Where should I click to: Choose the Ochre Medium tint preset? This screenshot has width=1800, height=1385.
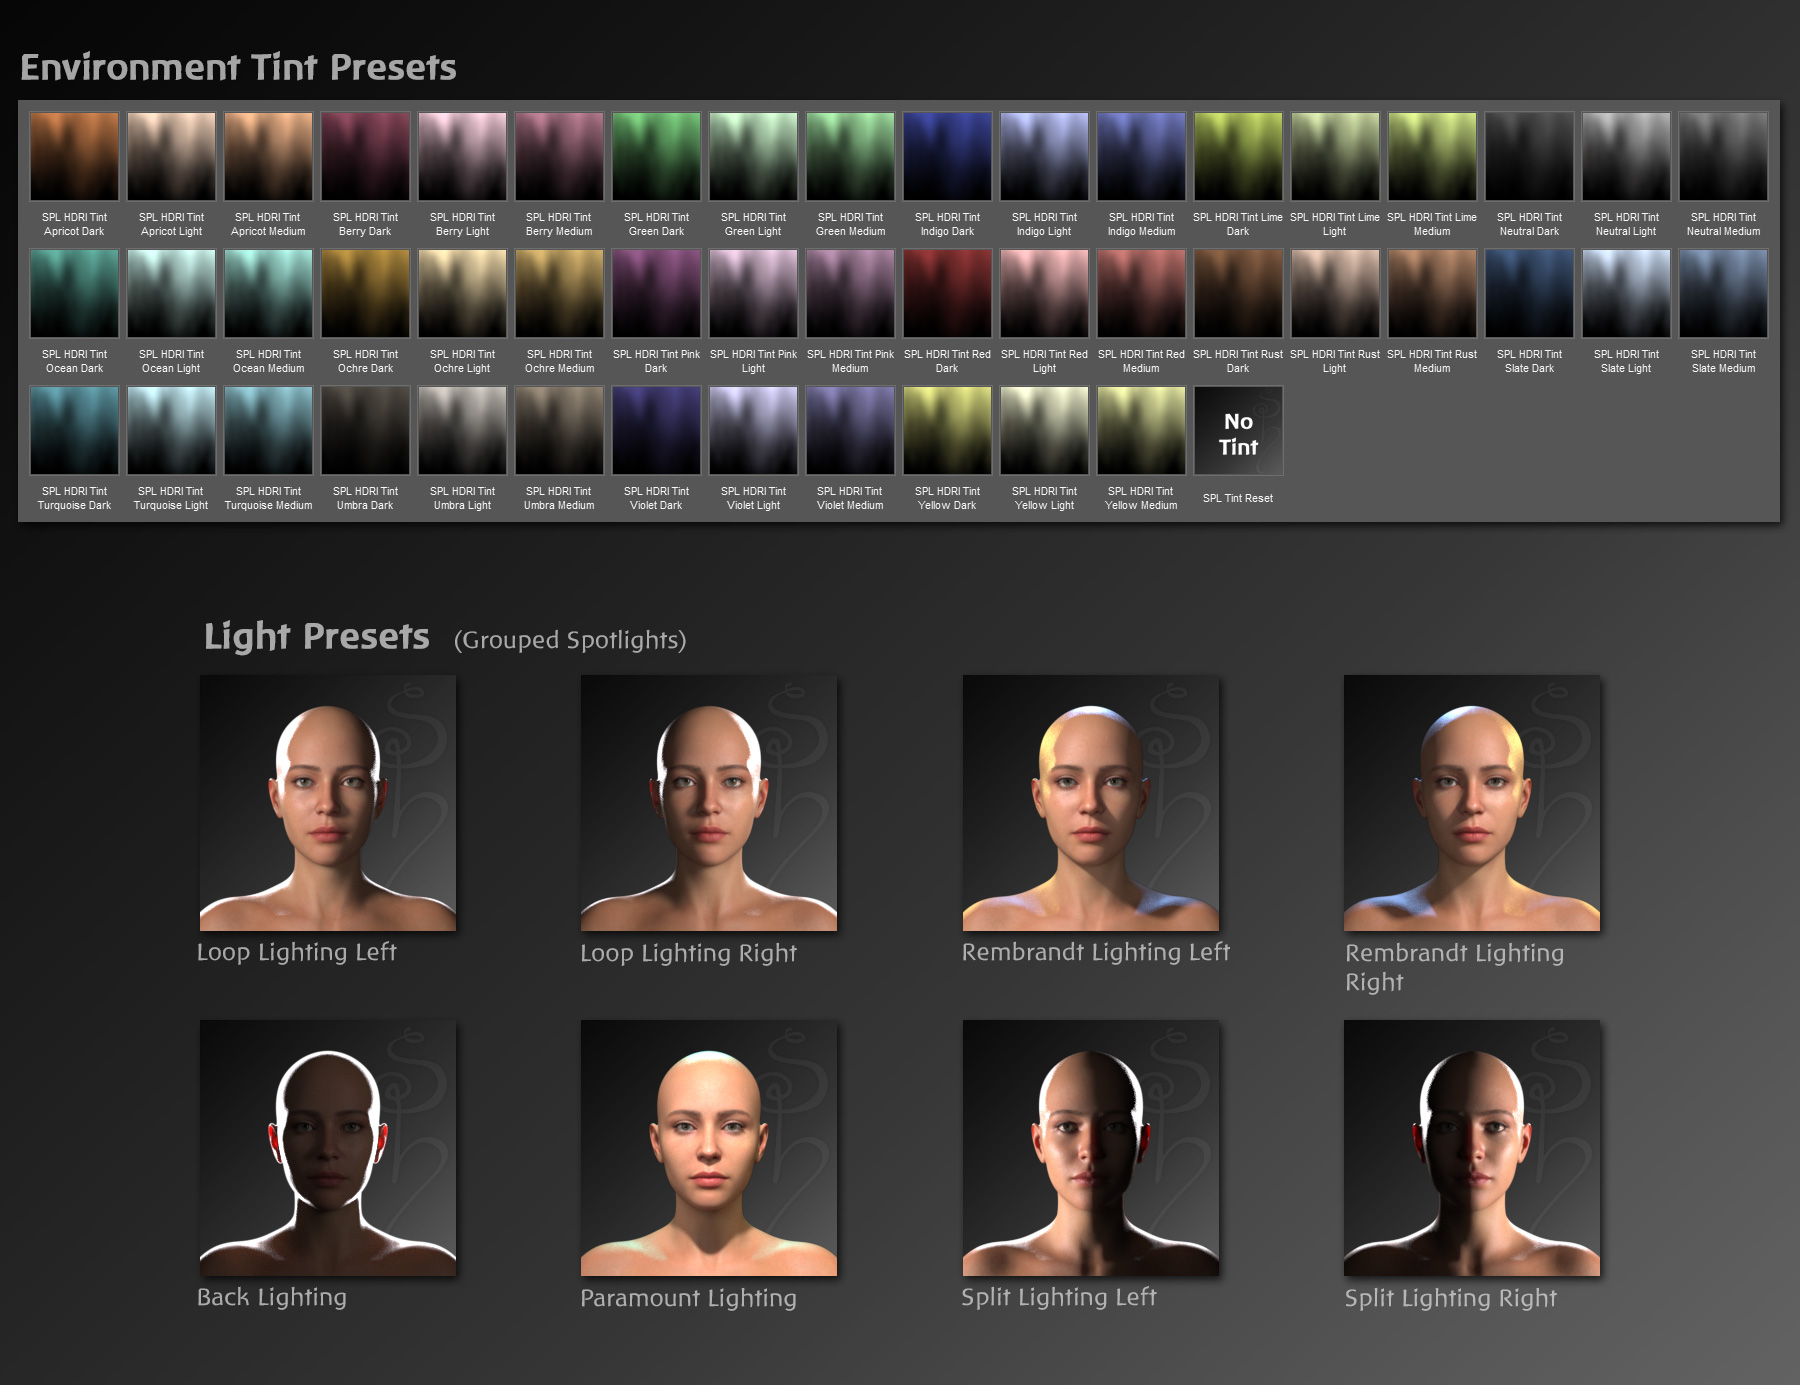[558, 292]
